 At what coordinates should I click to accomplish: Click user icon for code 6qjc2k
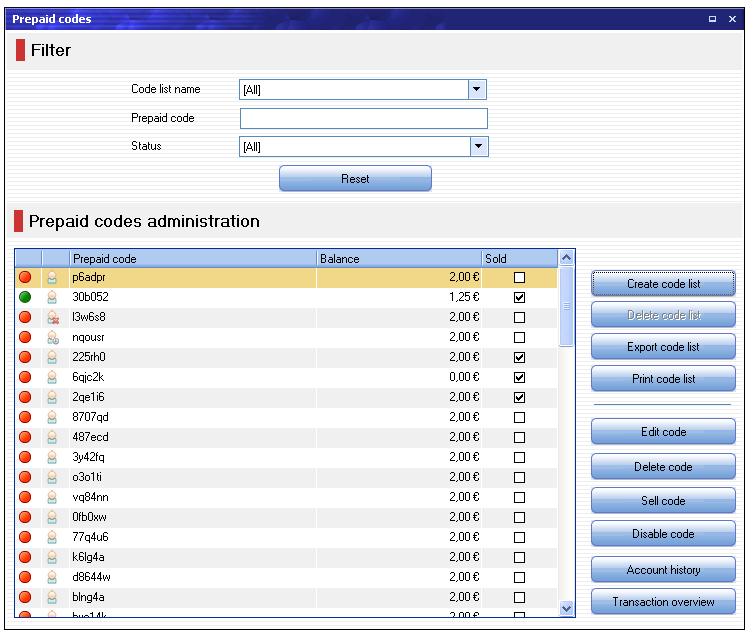tap(52, 378)
